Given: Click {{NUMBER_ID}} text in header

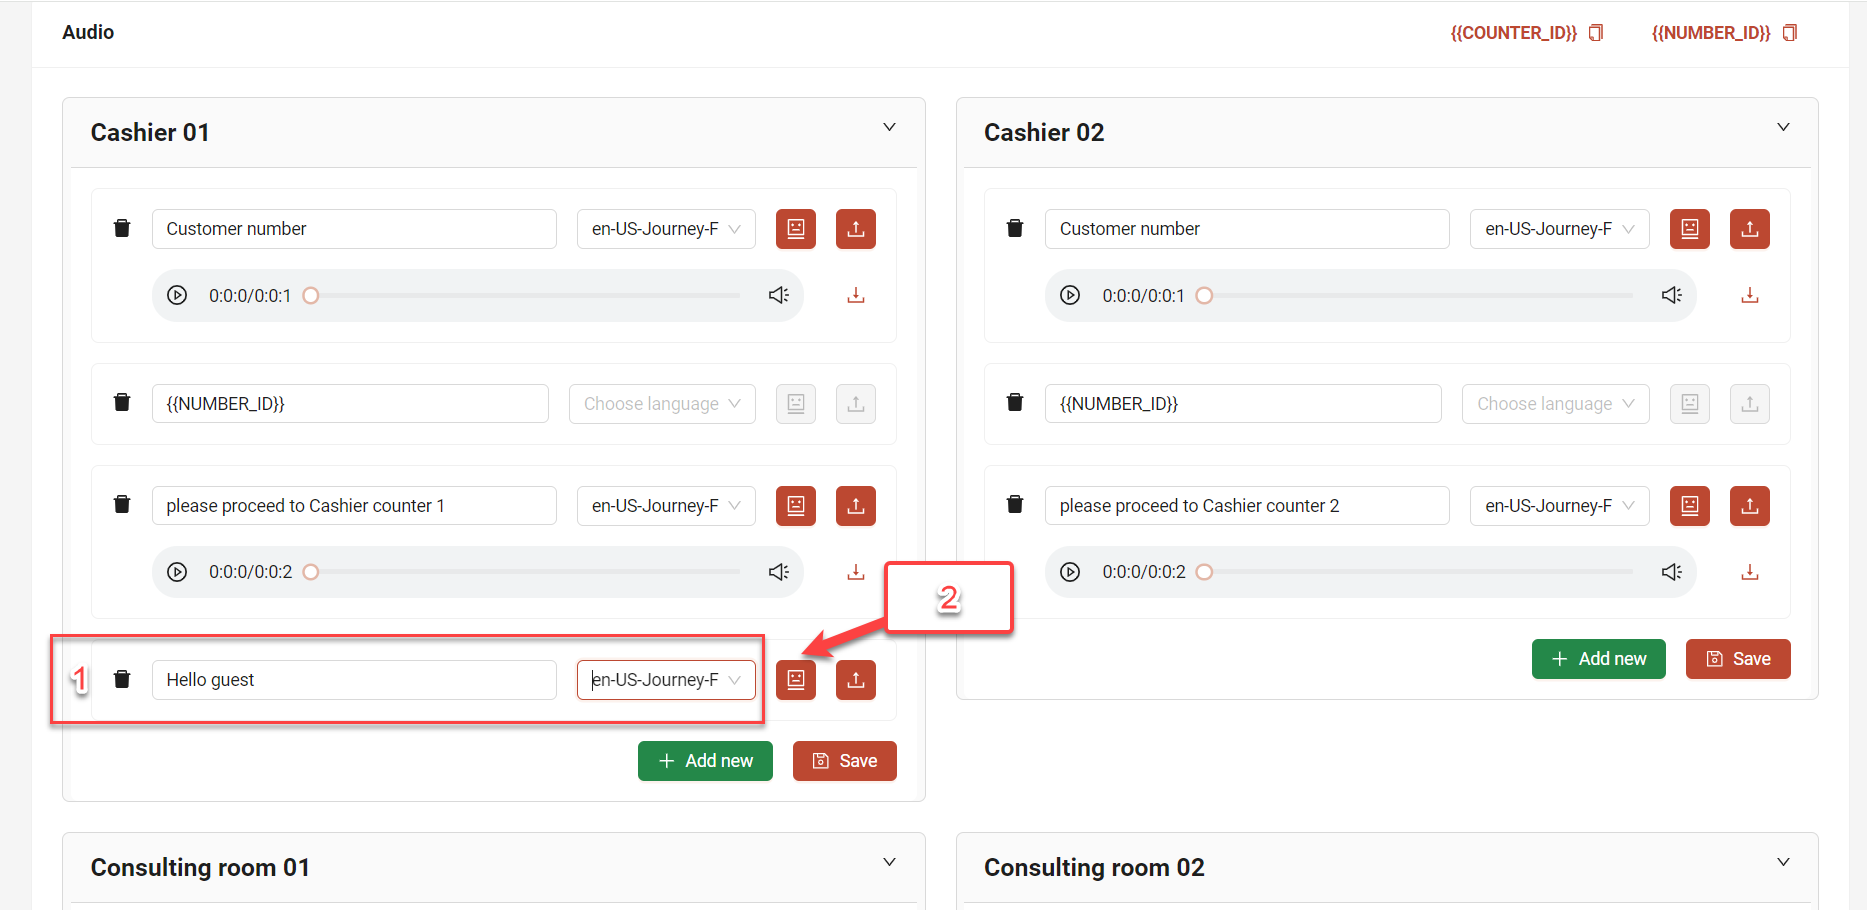Looking at the screenshot, I should pyautogui.click(x=1711, y=33).
